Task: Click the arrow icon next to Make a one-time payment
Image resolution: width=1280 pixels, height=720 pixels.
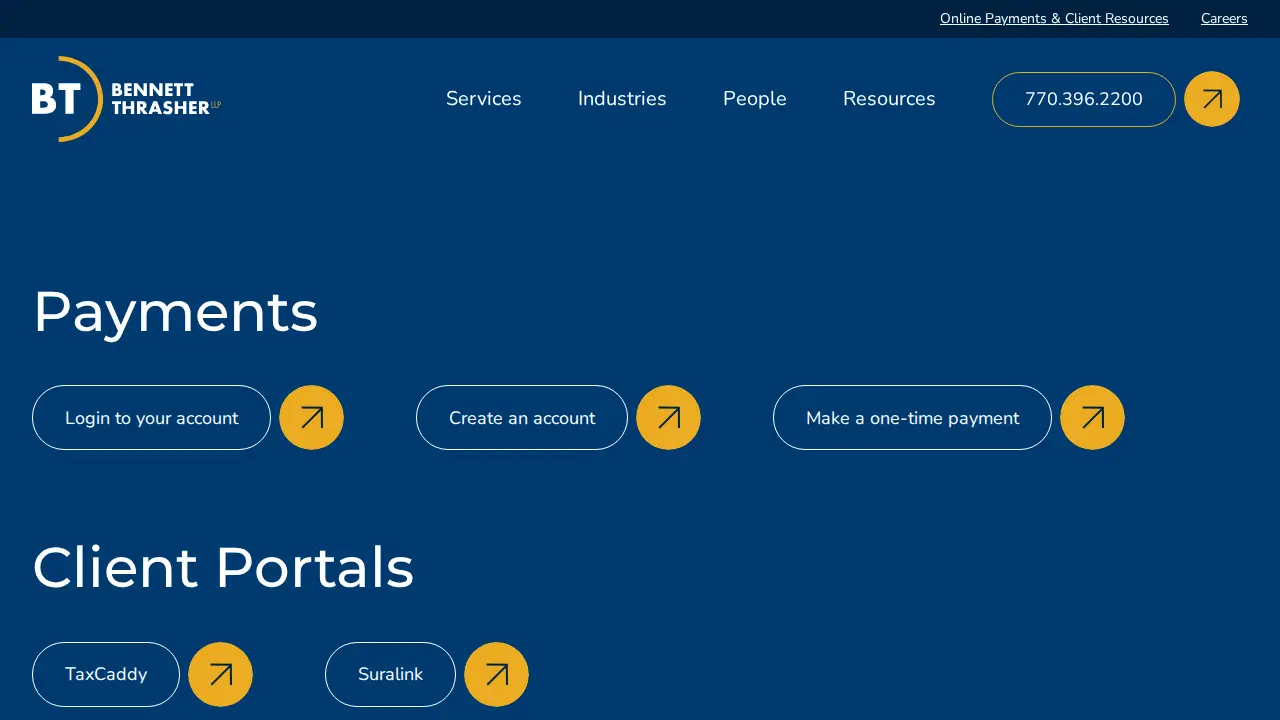Action: (x=1092, y=417)
